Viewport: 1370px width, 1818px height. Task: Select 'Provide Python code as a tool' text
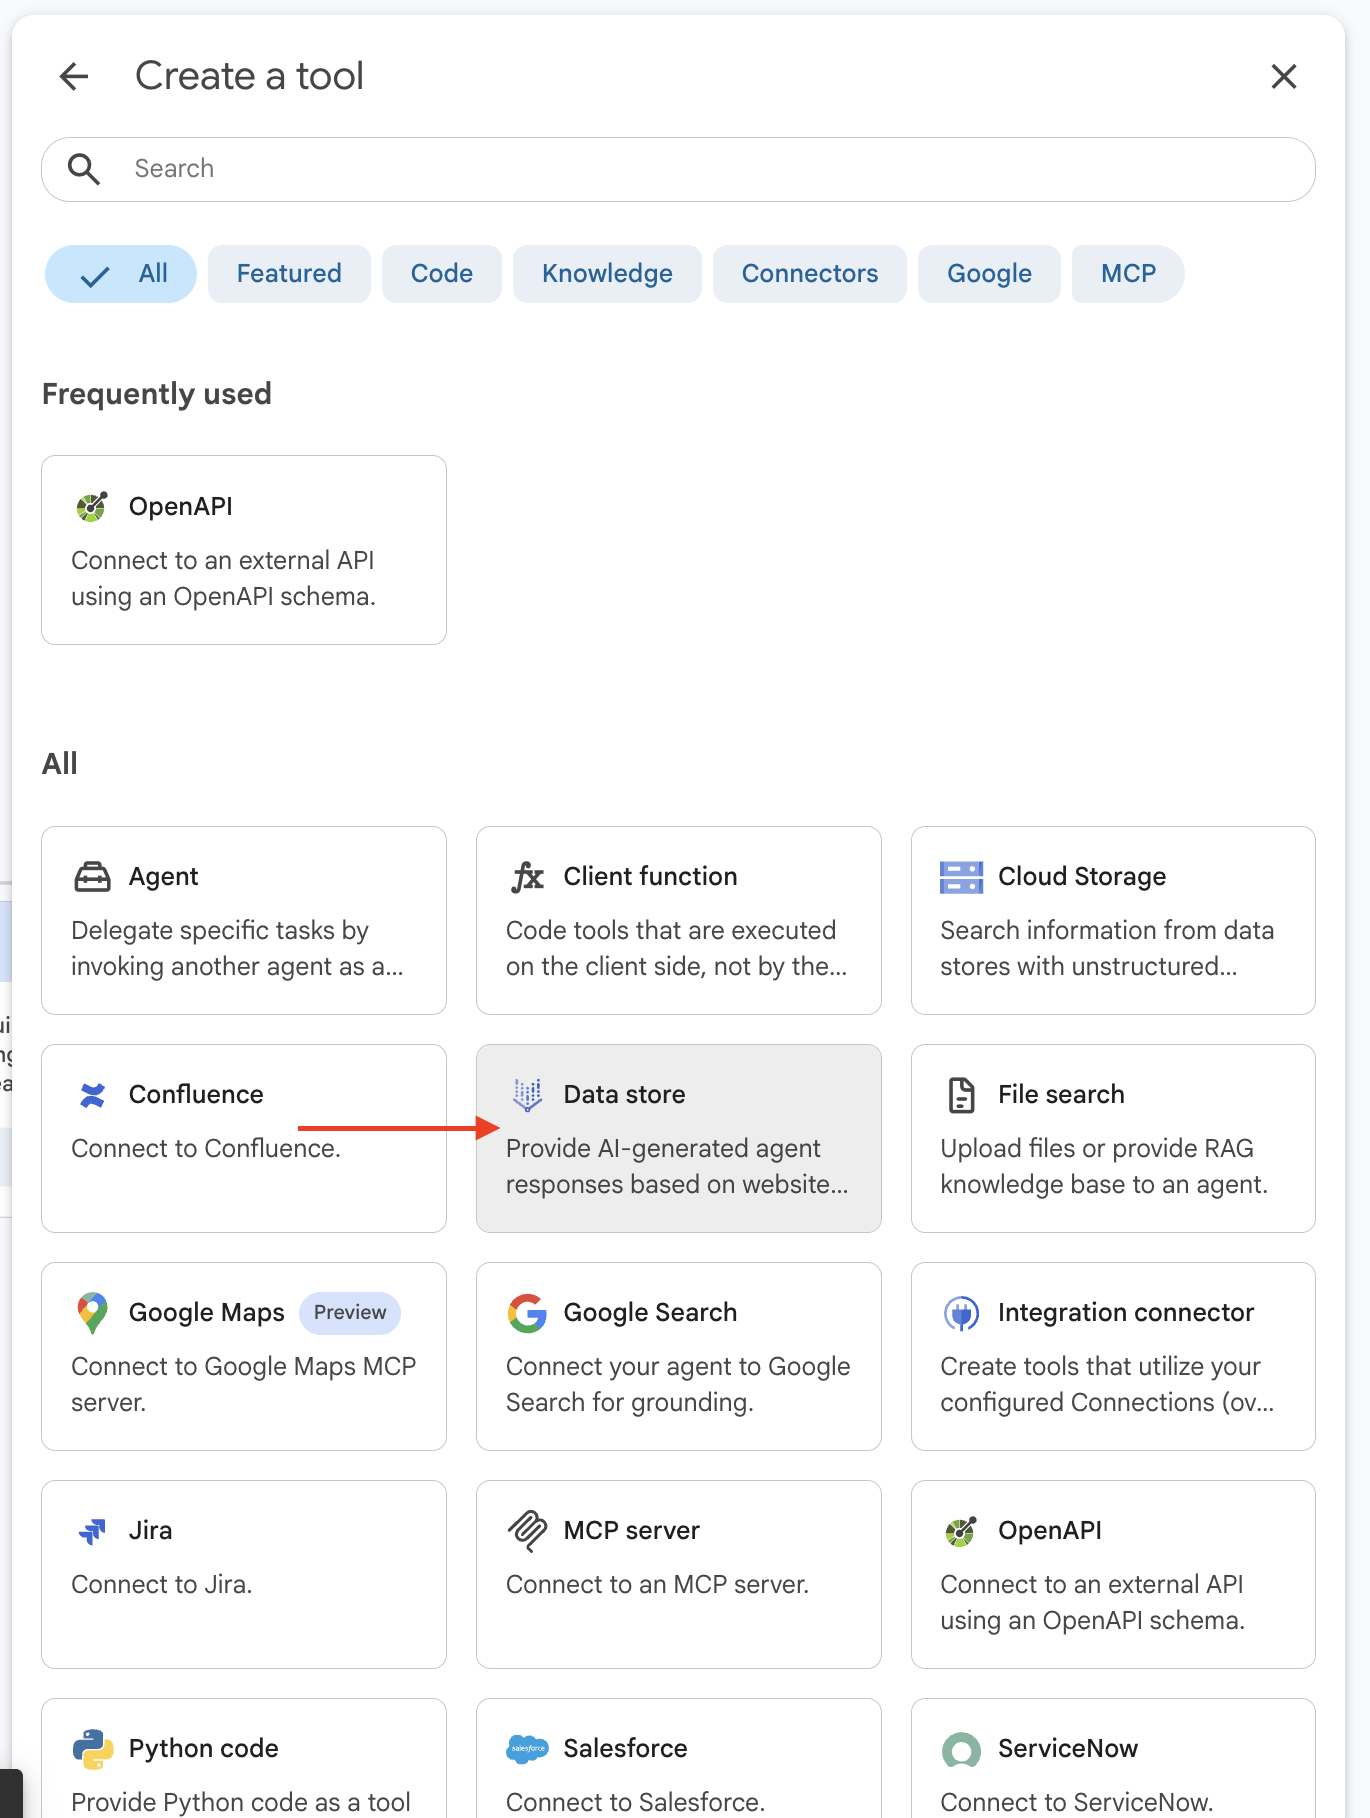(240, 1802)
